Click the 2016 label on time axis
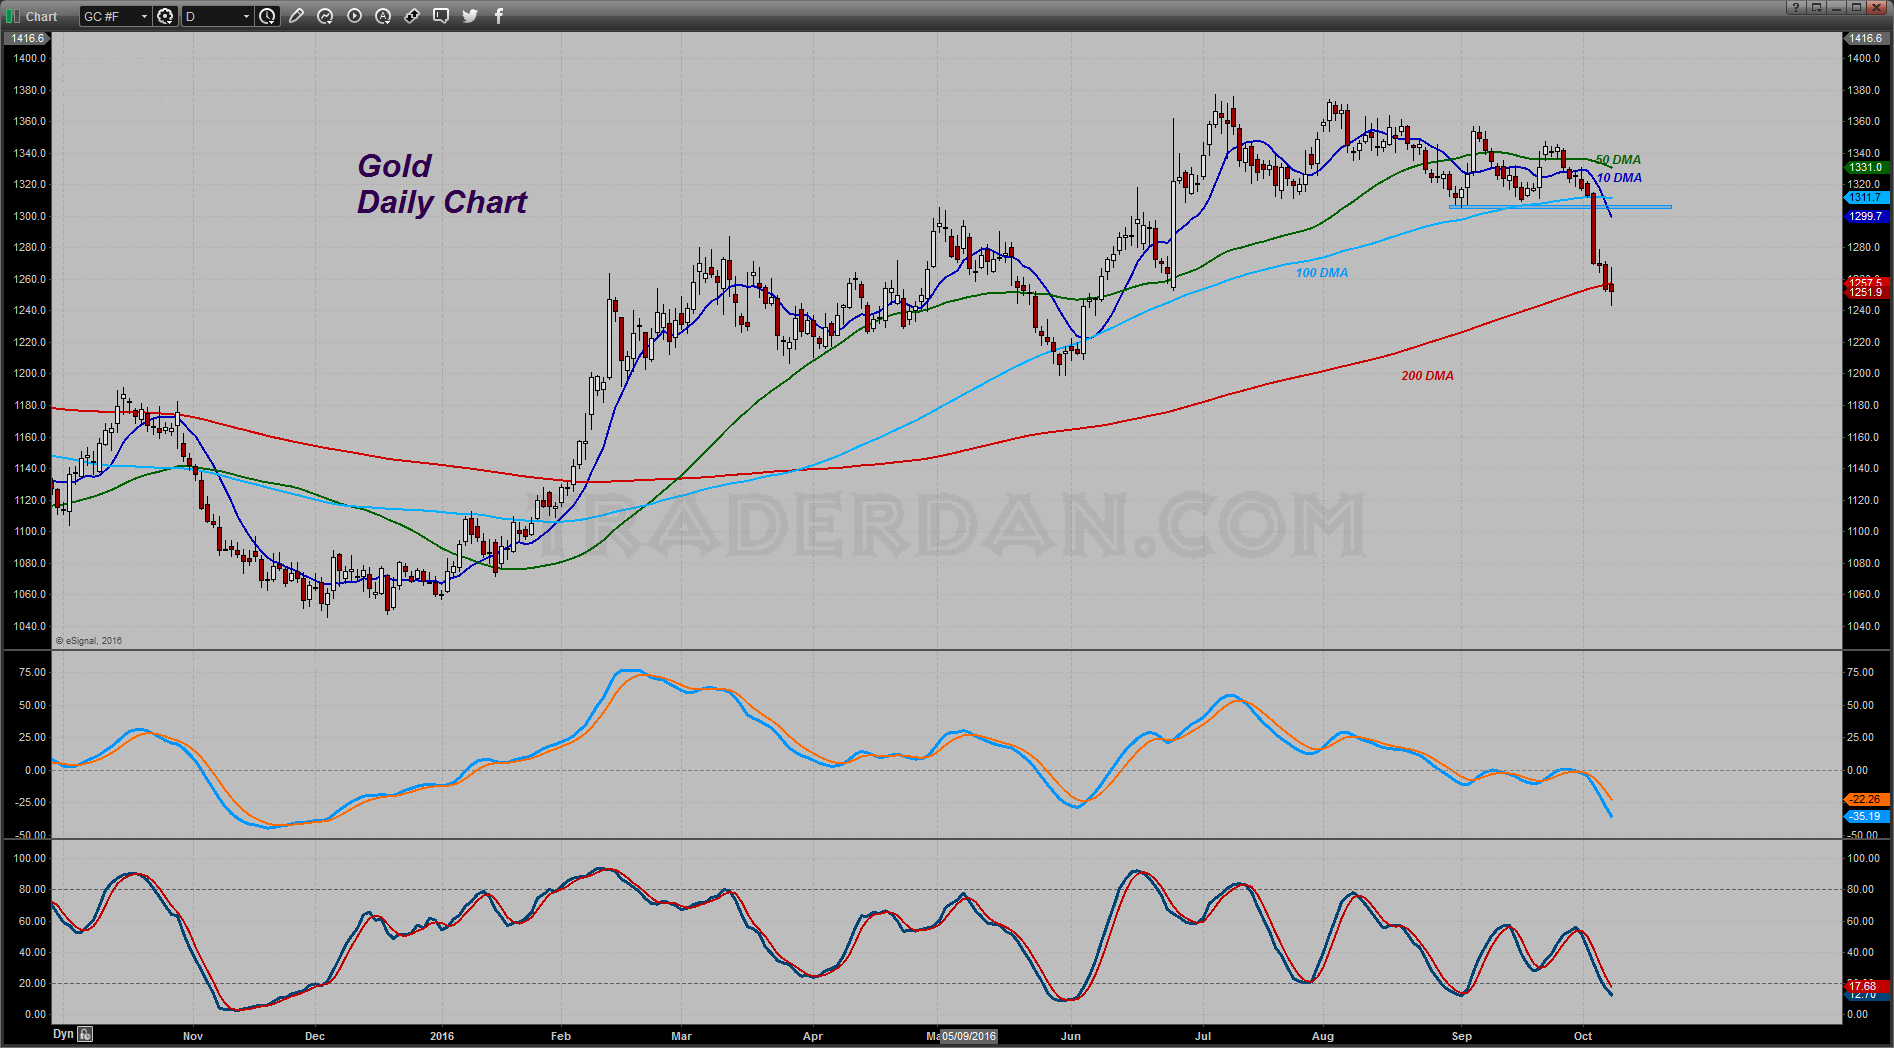Image resolution: width=1894 pixels, height=1048 pixels. pyautogui.click(x=442, y=1036)
